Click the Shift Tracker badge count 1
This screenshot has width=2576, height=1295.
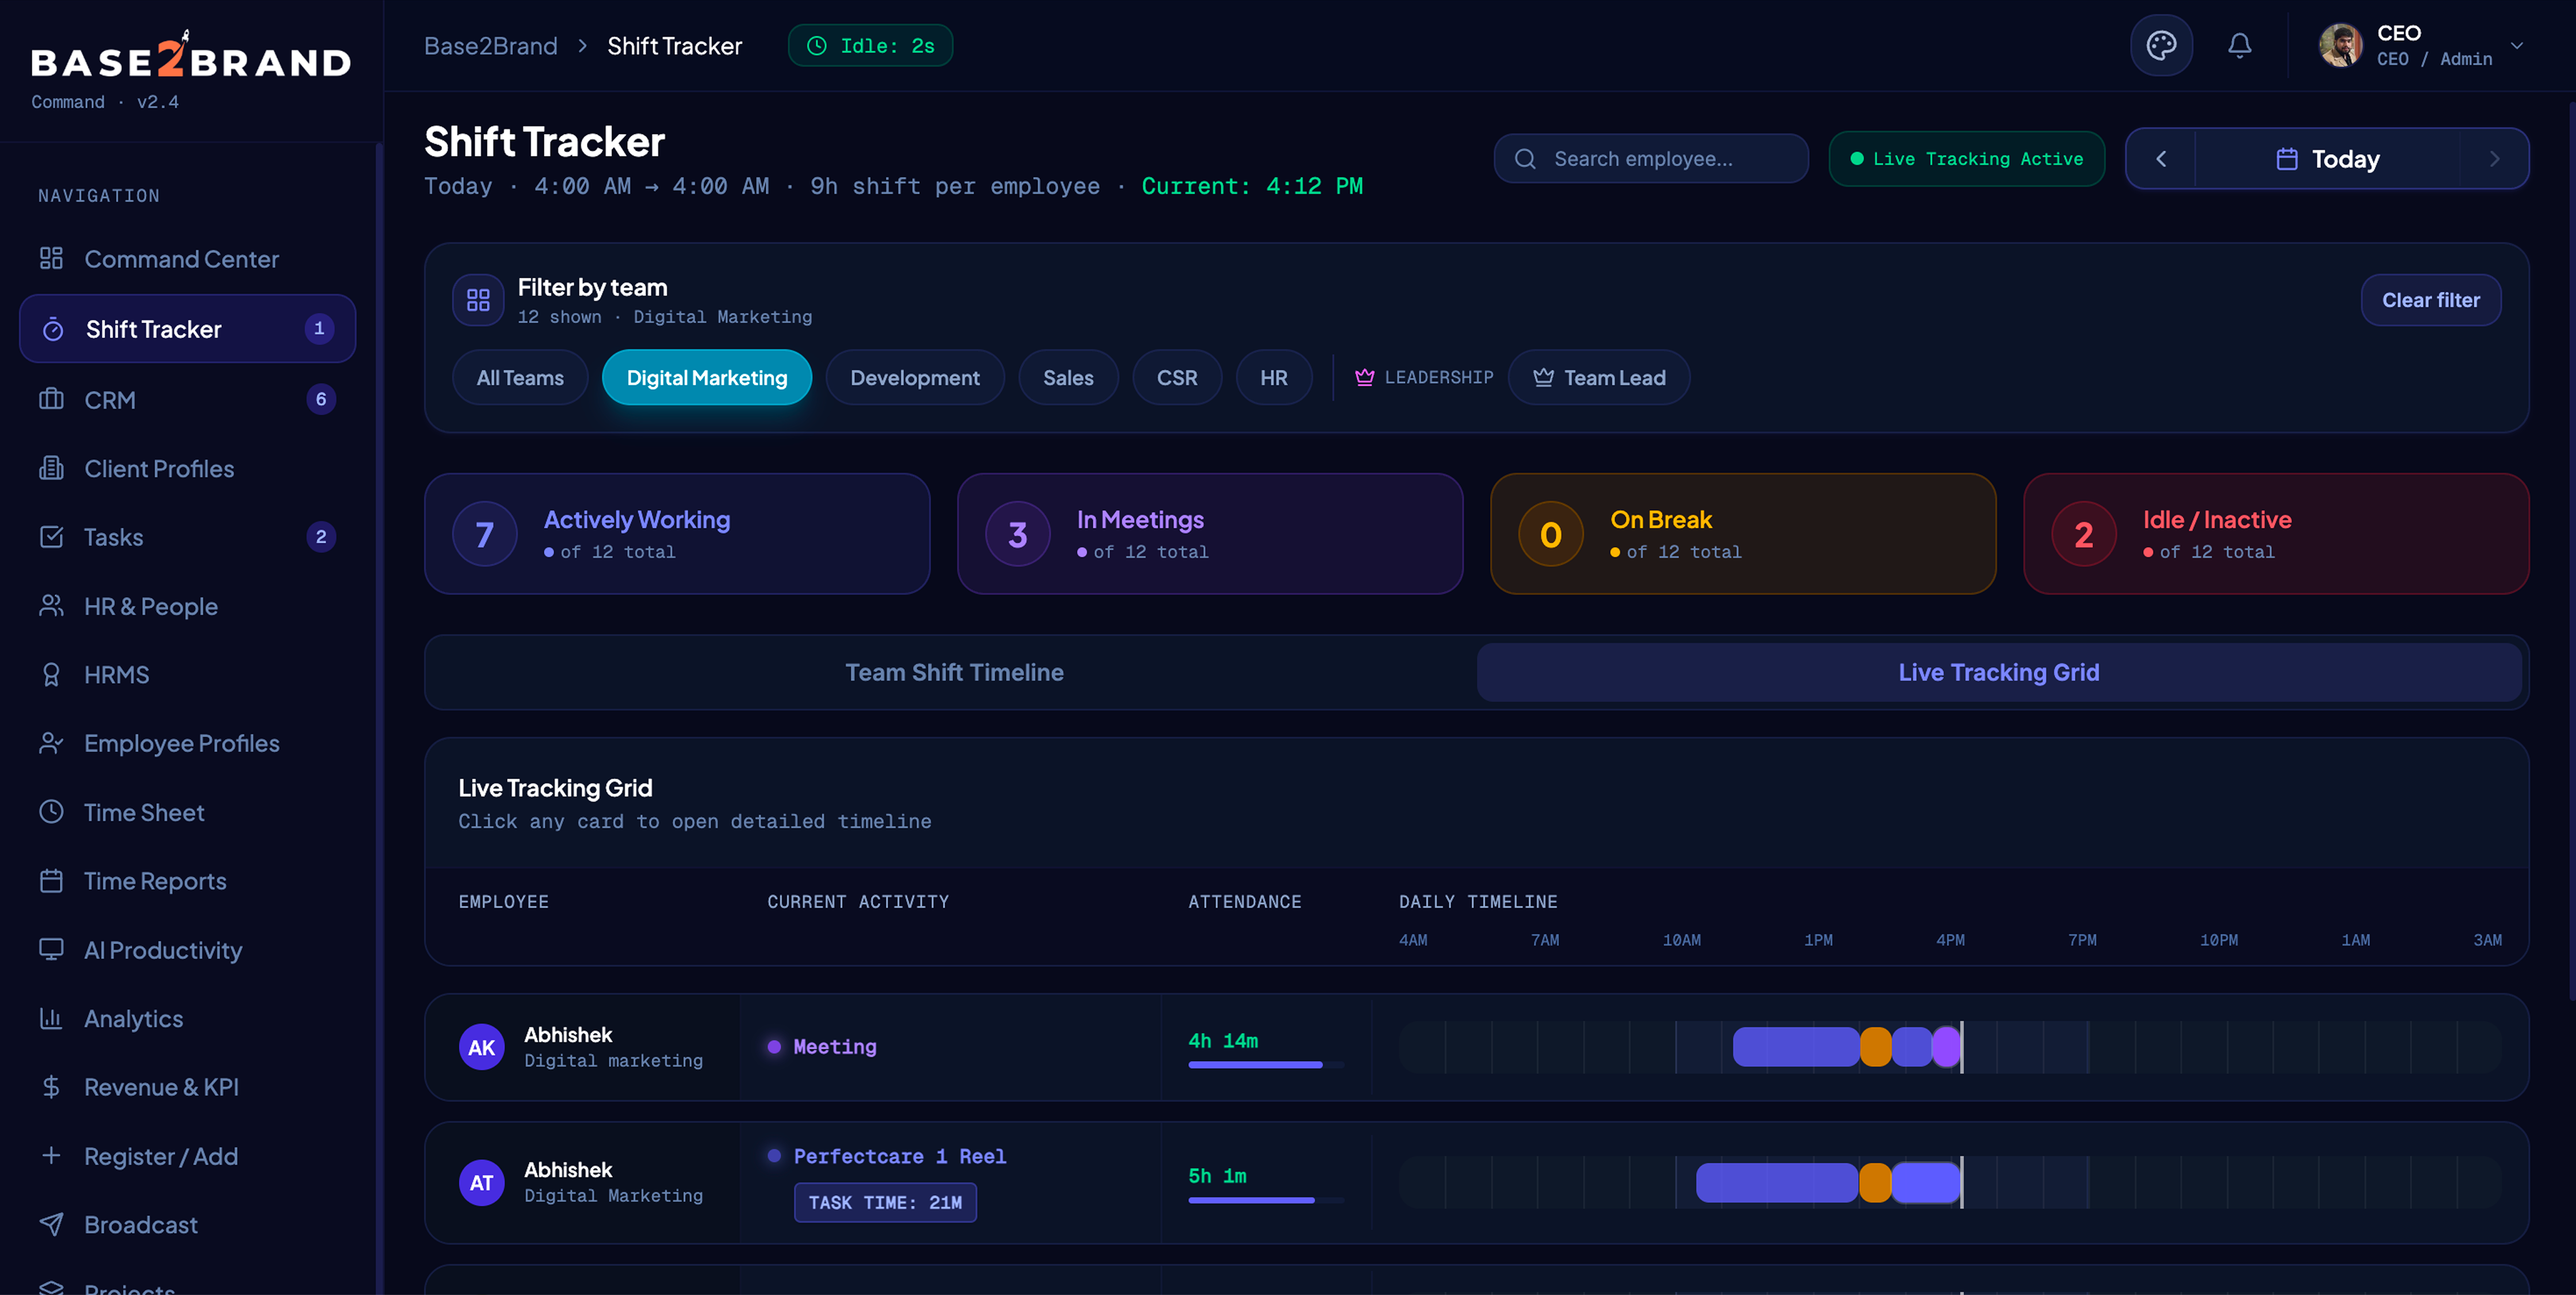319,329
